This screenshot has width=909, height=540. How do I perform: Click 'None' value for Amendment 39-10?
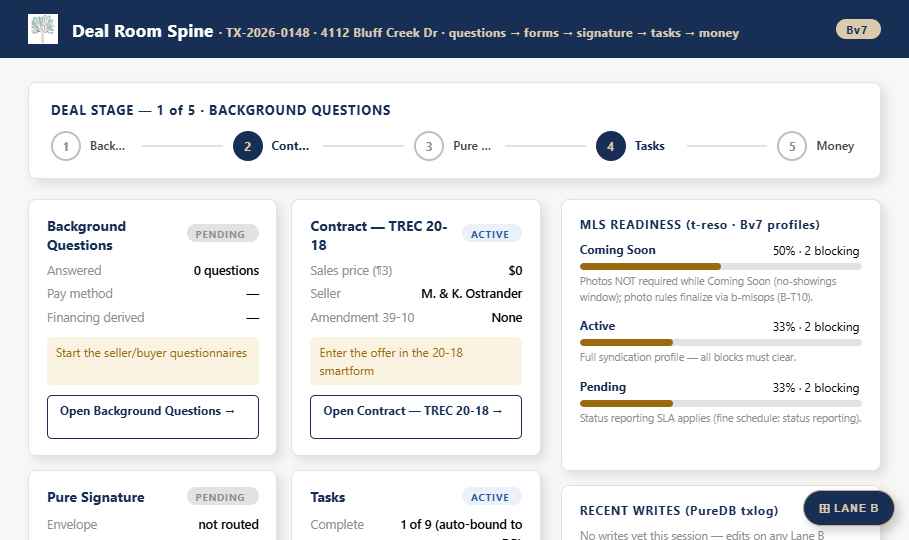point(507,317)
